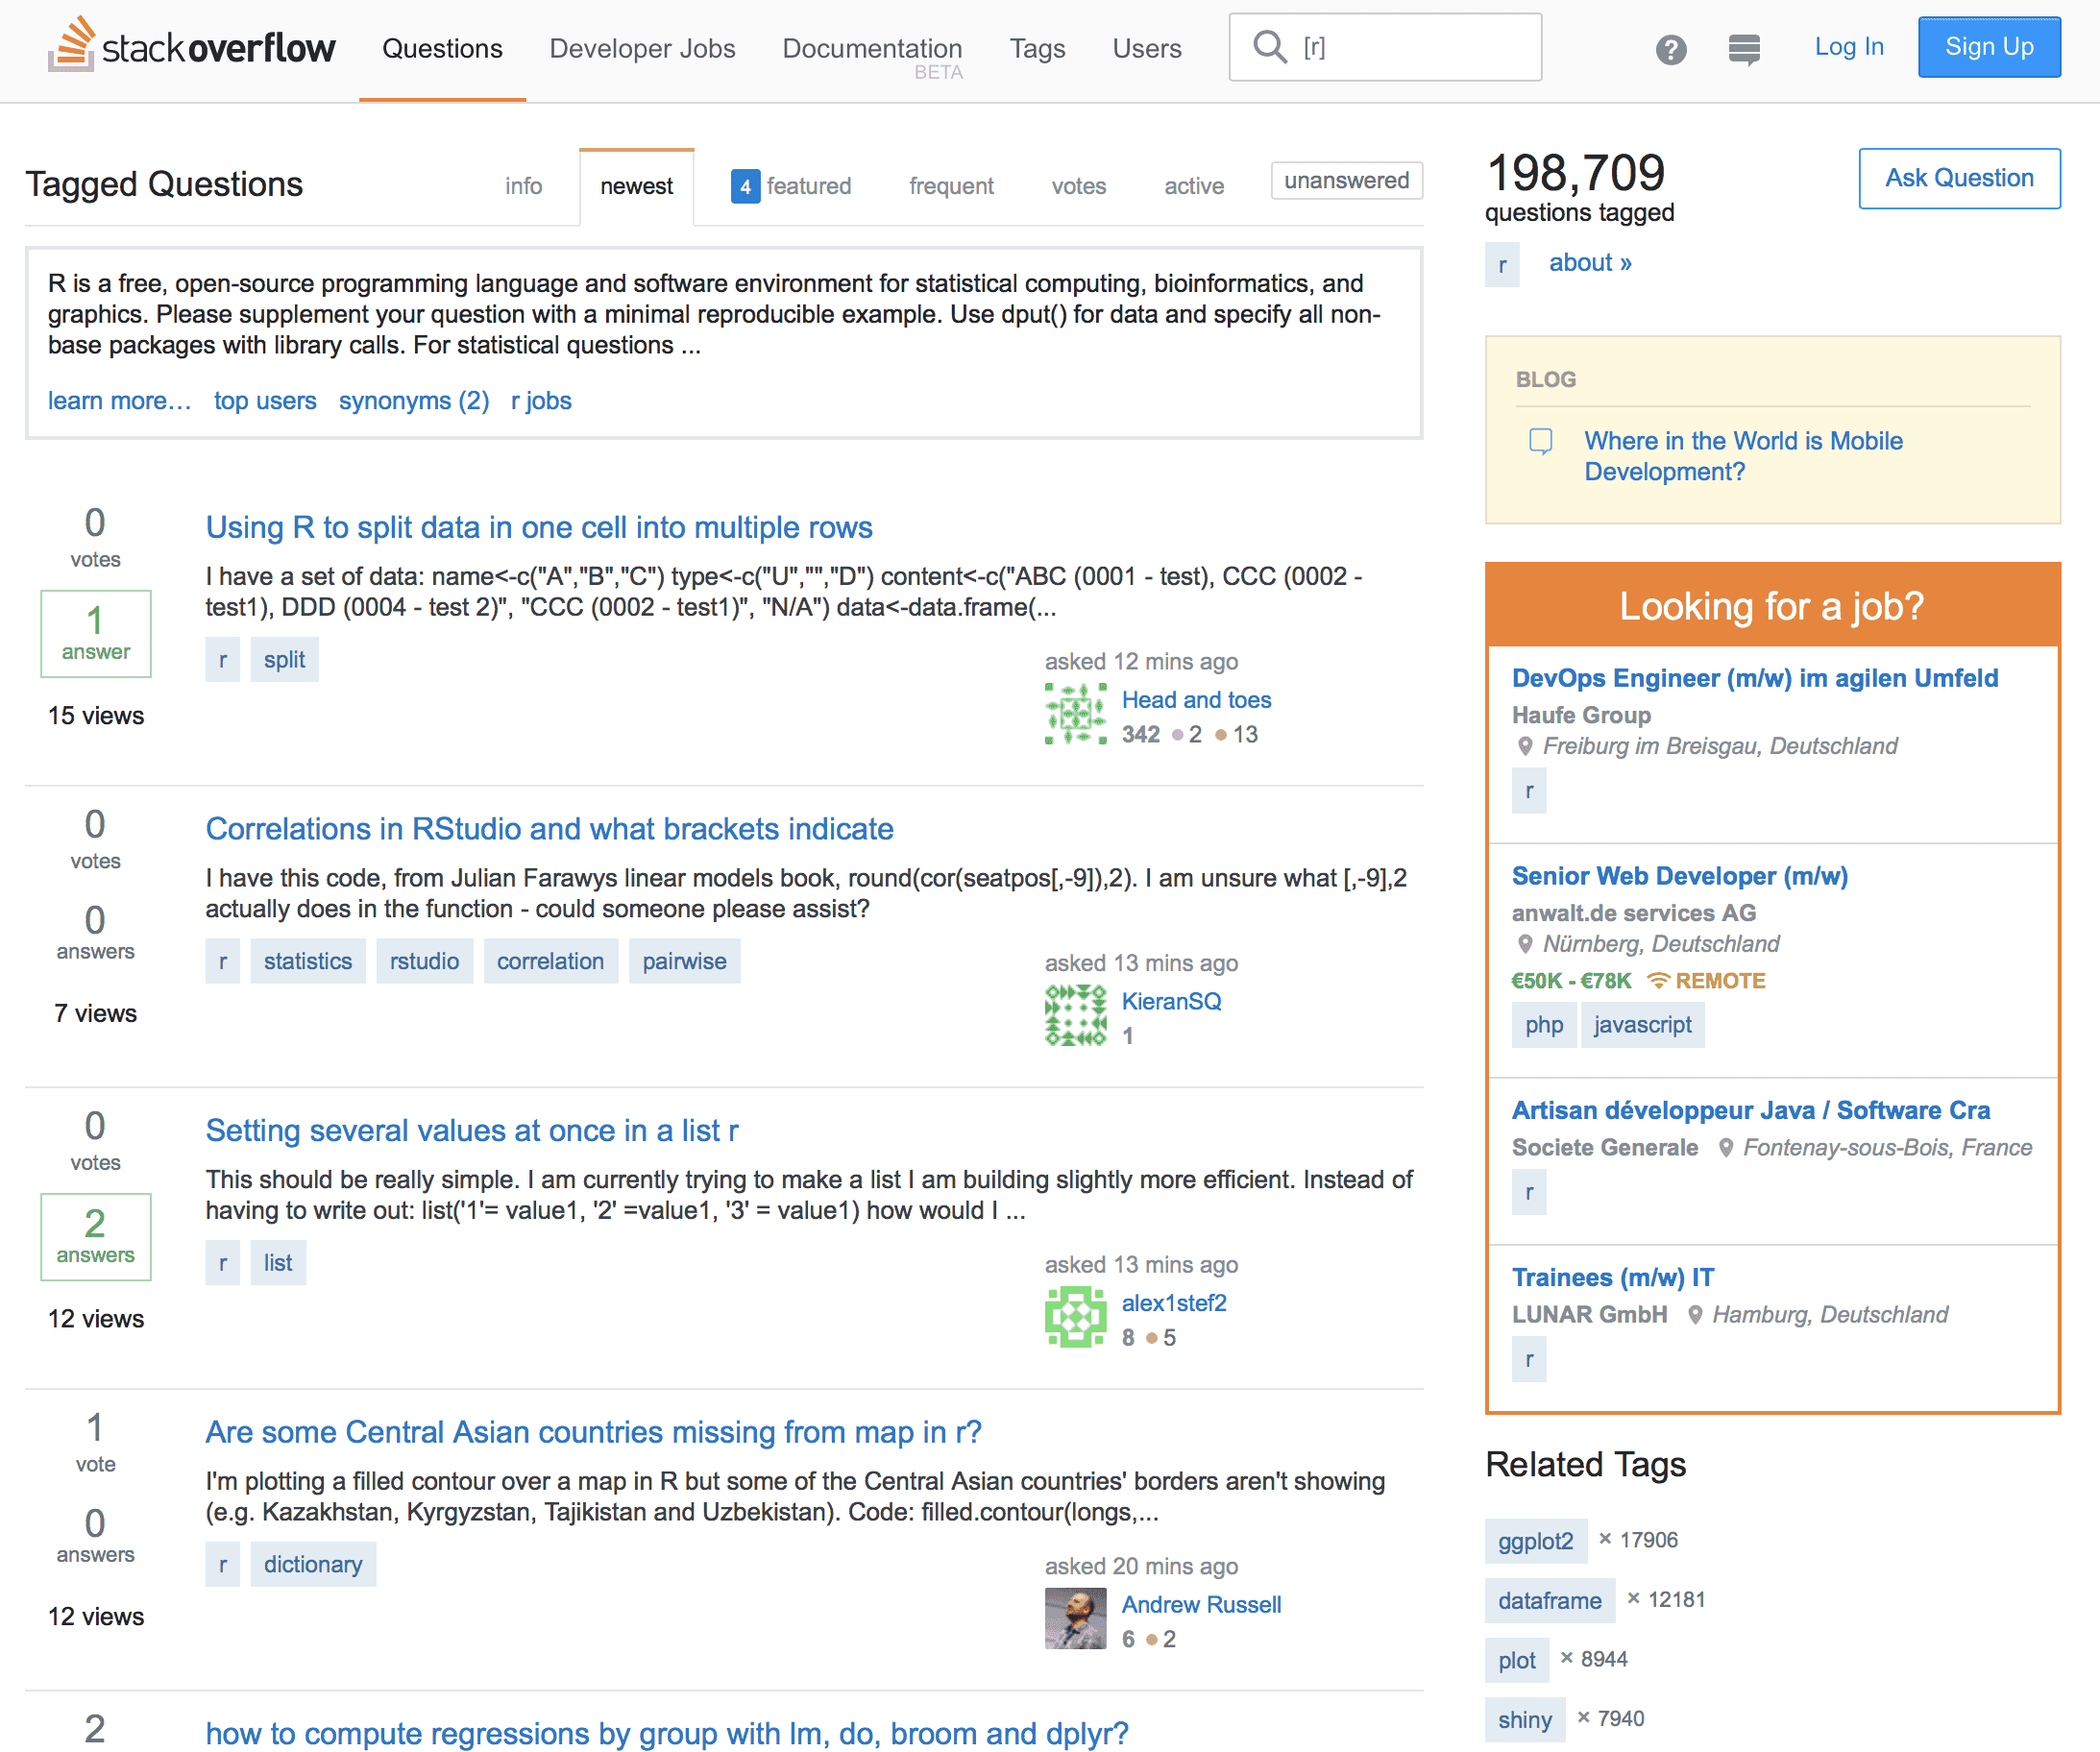Open blog post 'Where in the World is Mobile Development?'
This screenshot has width=2100, height=1752.
pos(1743,456)
